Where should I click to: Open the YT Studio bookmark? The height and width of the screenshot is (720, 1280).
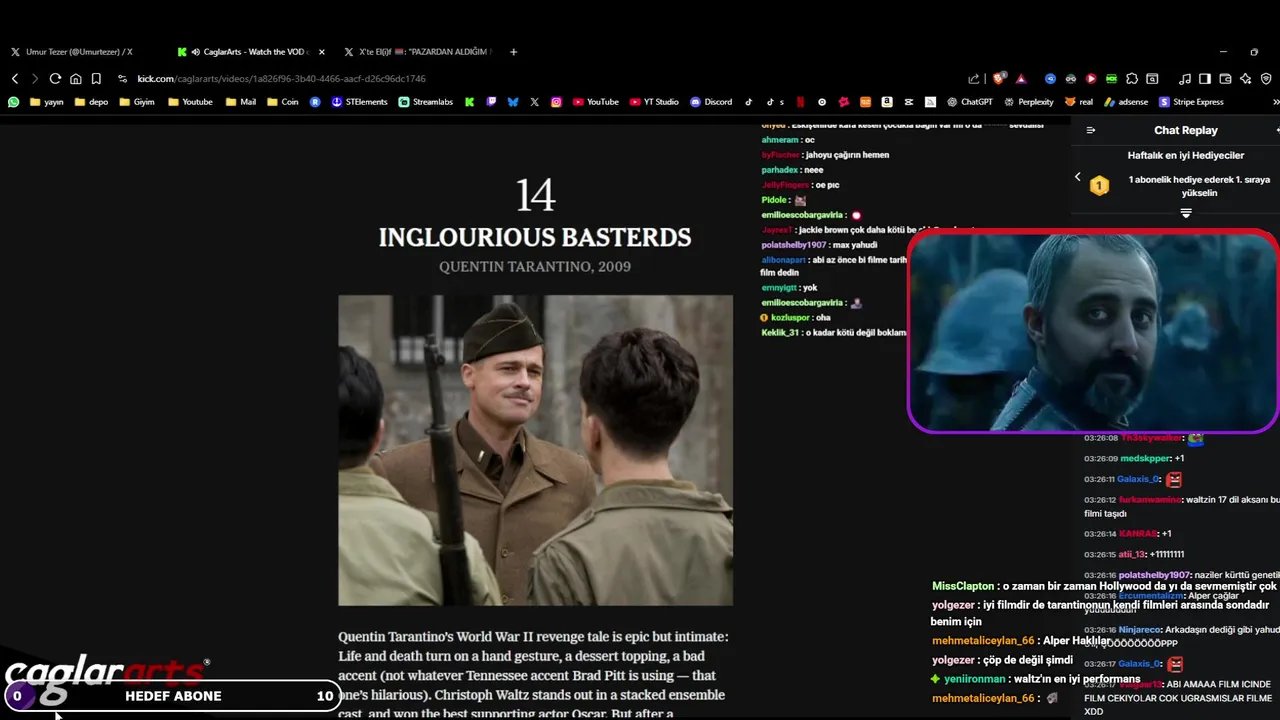click(x=654, y=102)
